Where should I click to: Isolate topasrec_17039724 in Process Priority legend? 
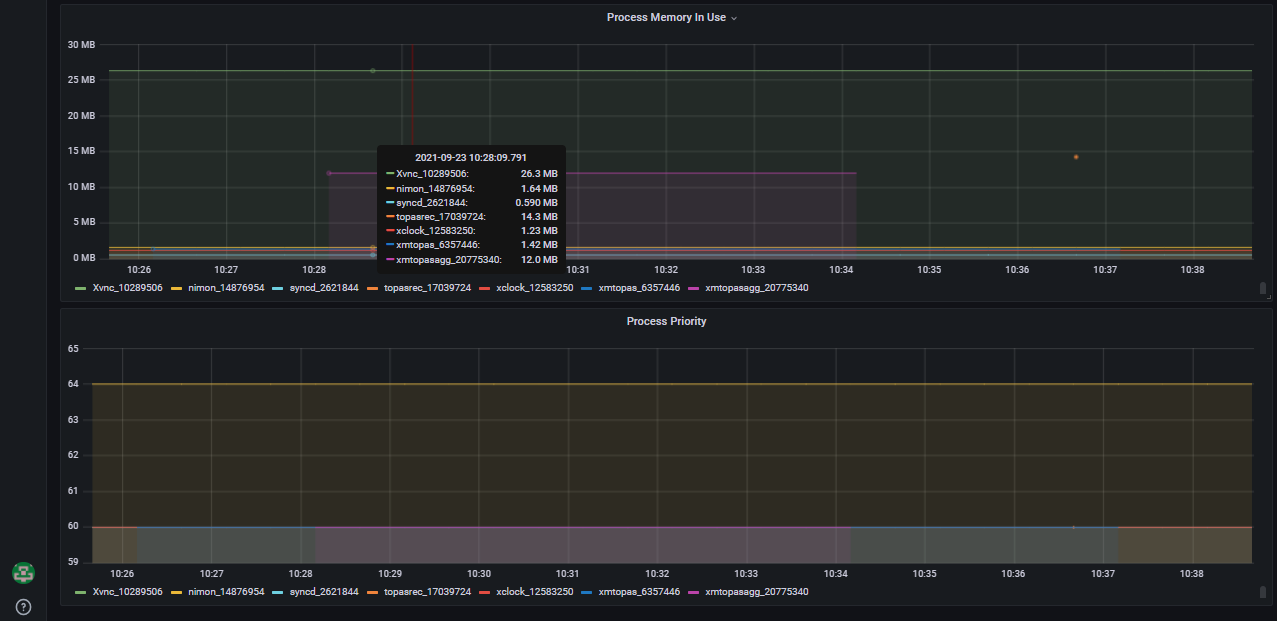[427, 592]
